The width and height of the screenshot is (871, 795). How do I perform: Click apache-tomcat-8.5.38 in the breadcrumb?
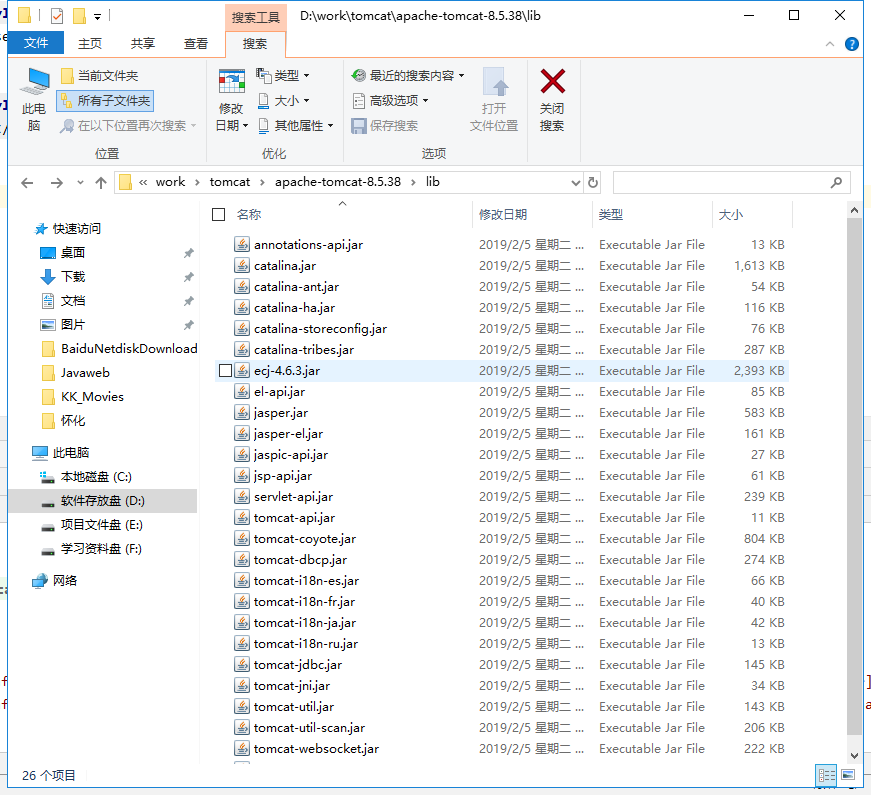(x=338, y=182)
